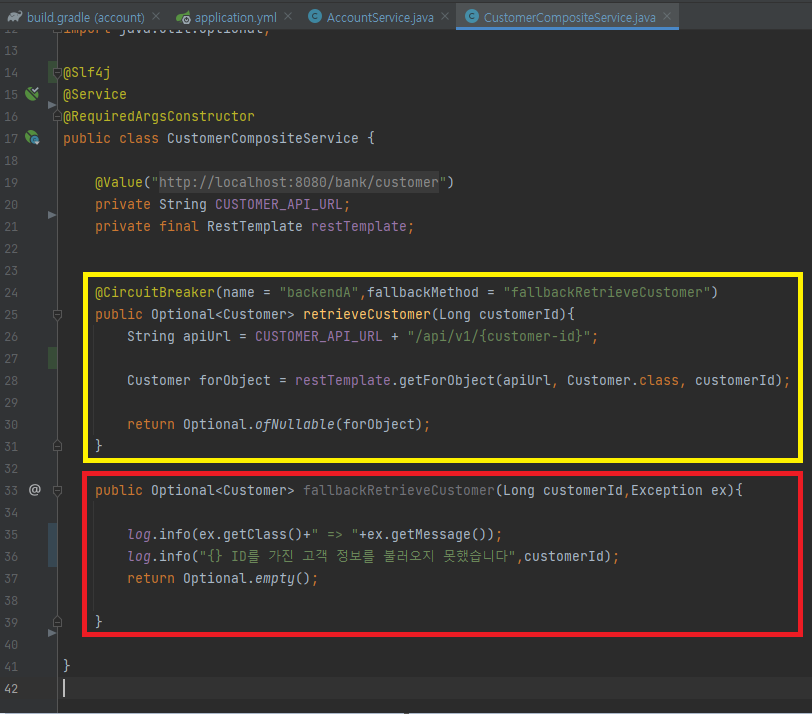This screenshot has width=812, height=714.
Task: Close the application.yml tab
Action: (288, 17)
